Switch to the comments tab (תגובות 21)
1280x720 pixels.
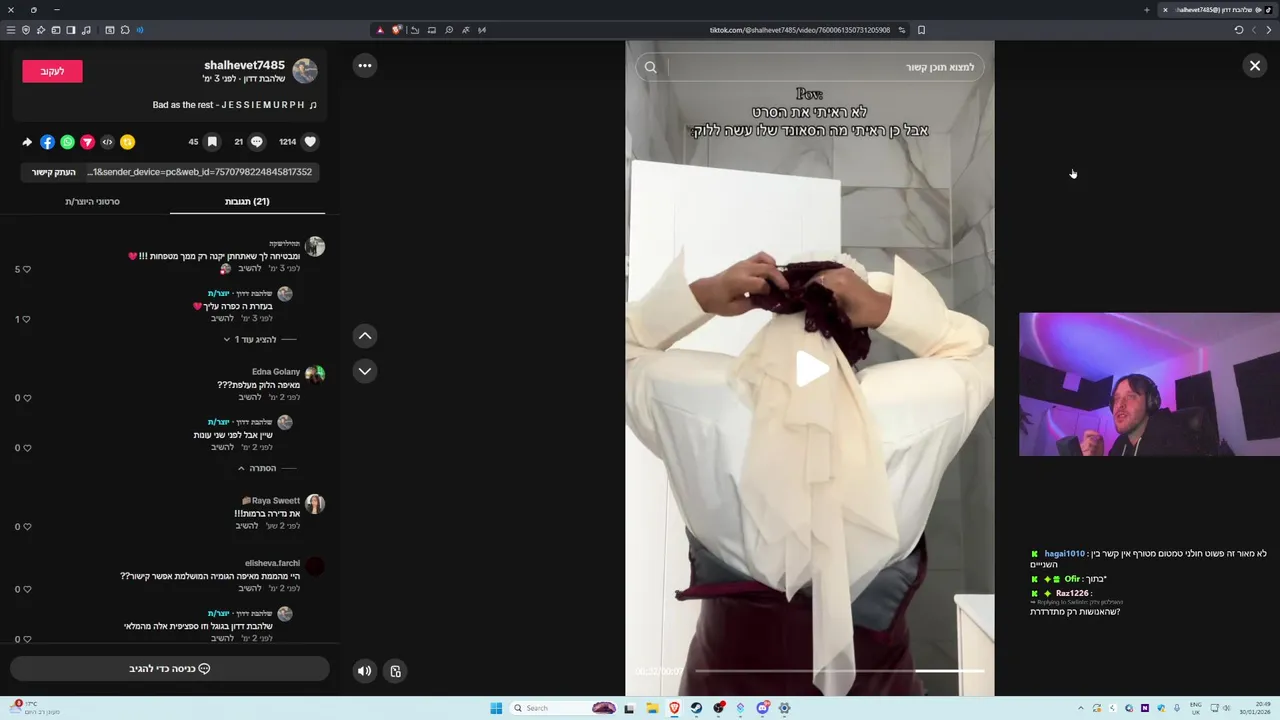247,201
